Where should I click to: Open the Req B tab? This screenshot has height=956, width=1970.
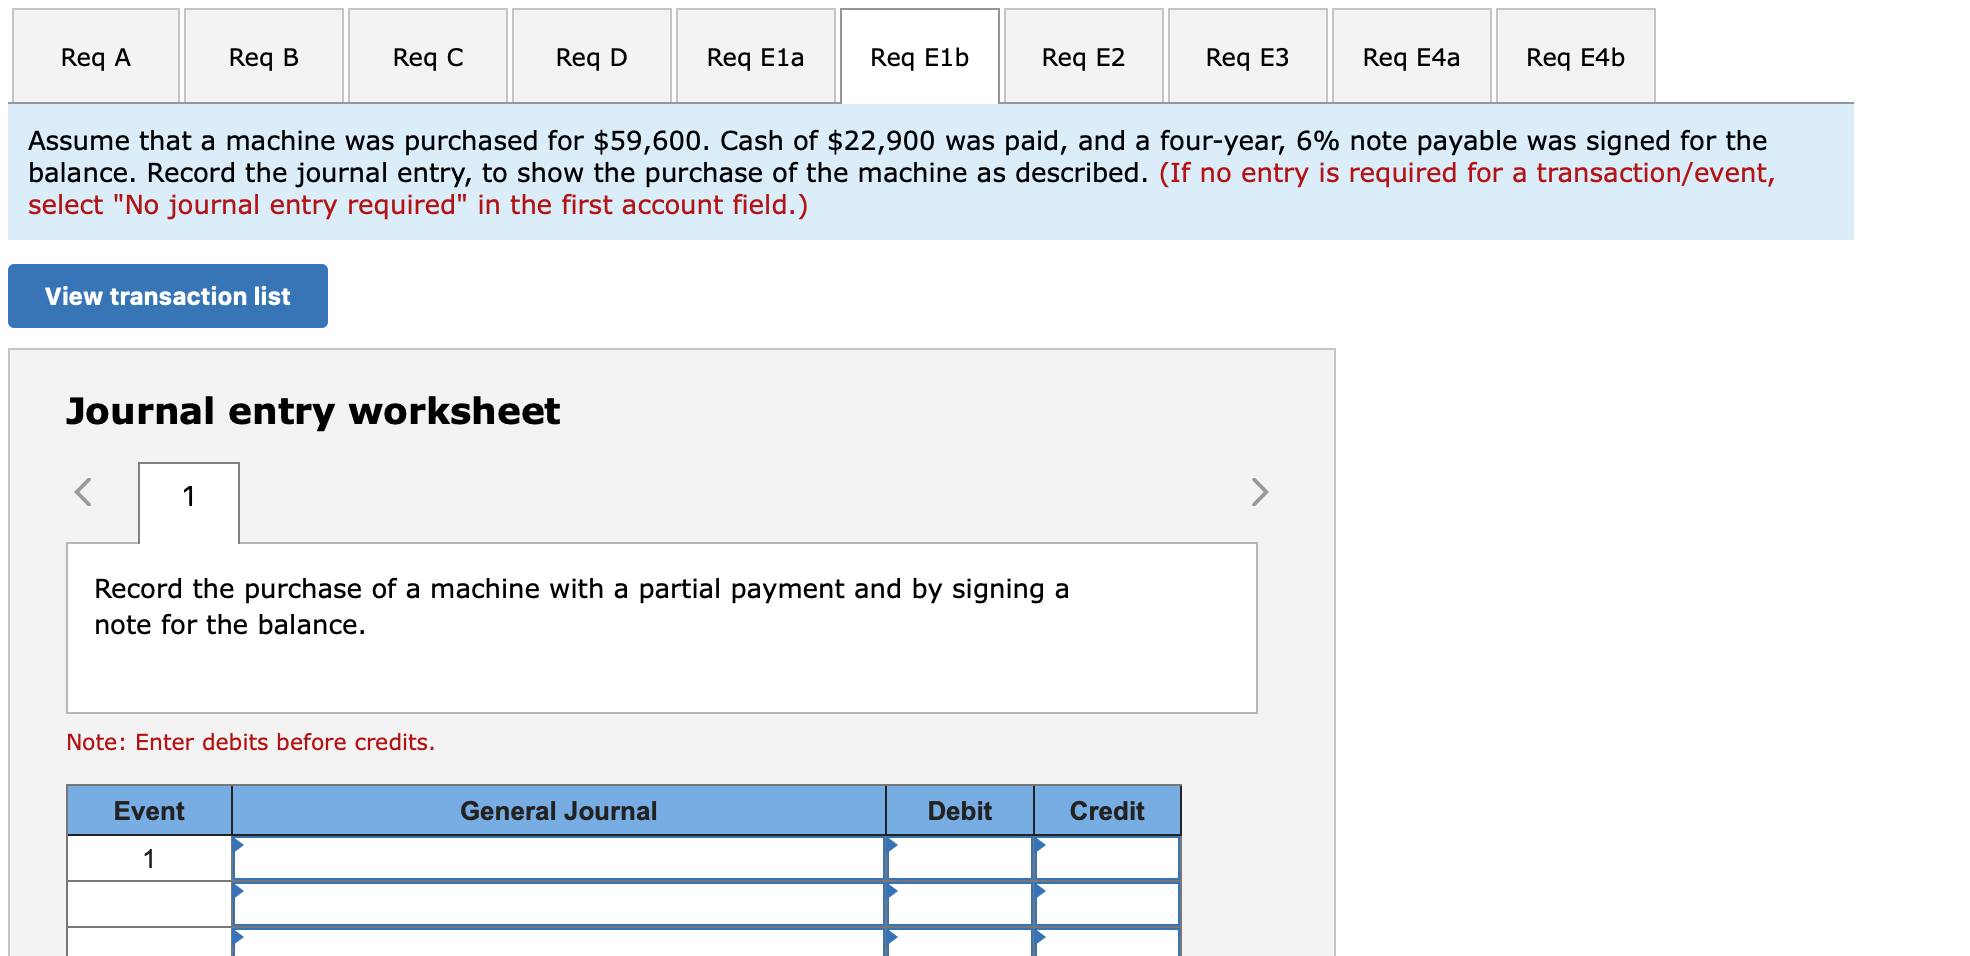pyautogui.click(x=263, y=57)
